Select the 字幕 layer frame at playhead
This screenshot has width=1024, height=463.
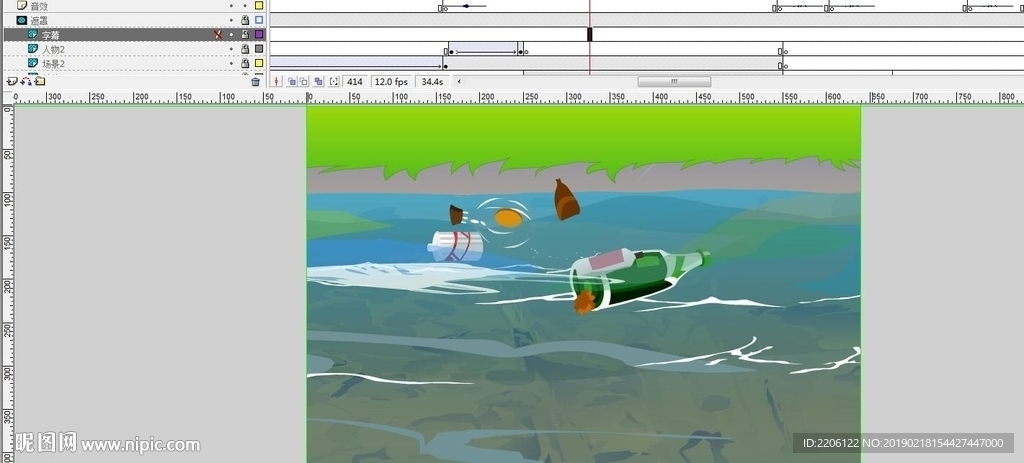tap(590, 35)
